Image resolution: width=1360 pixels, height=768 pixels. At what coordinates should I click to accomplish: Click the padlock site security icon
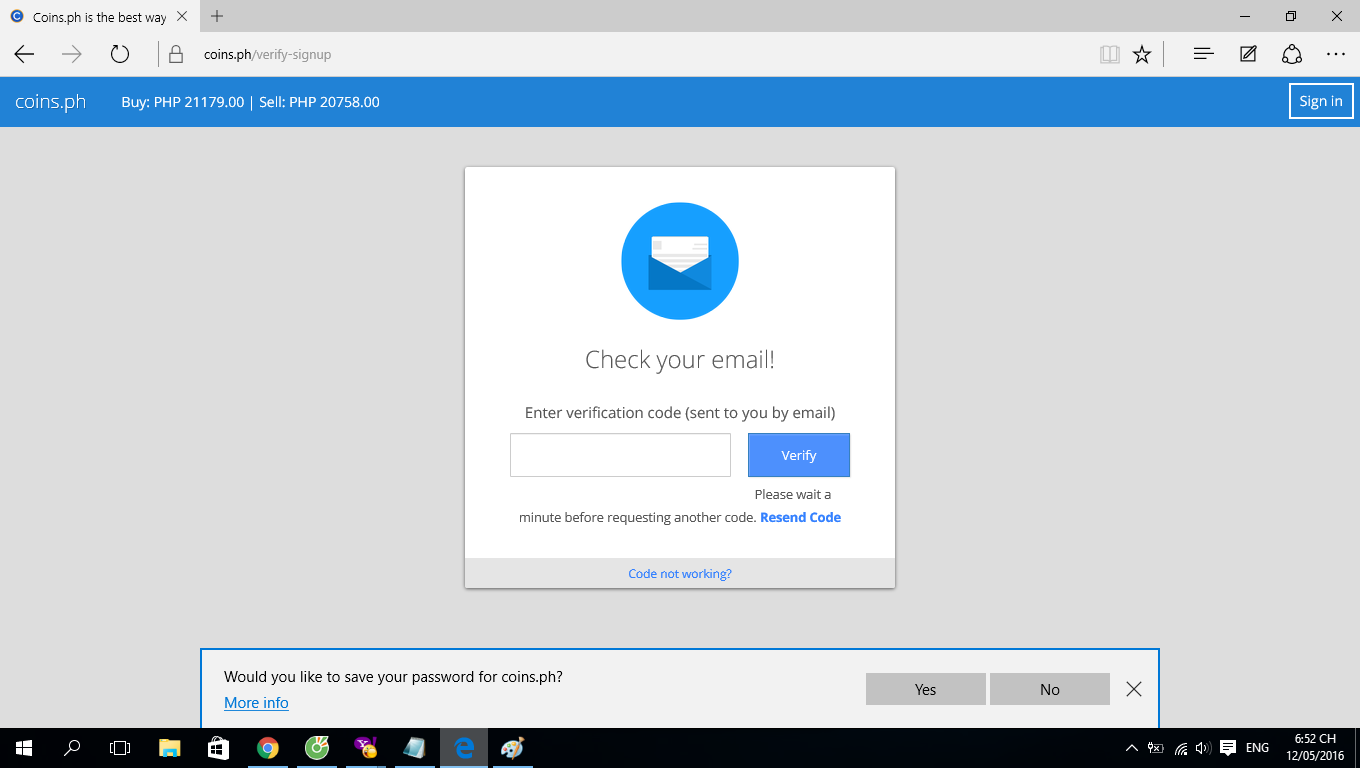tap(176, 54)
